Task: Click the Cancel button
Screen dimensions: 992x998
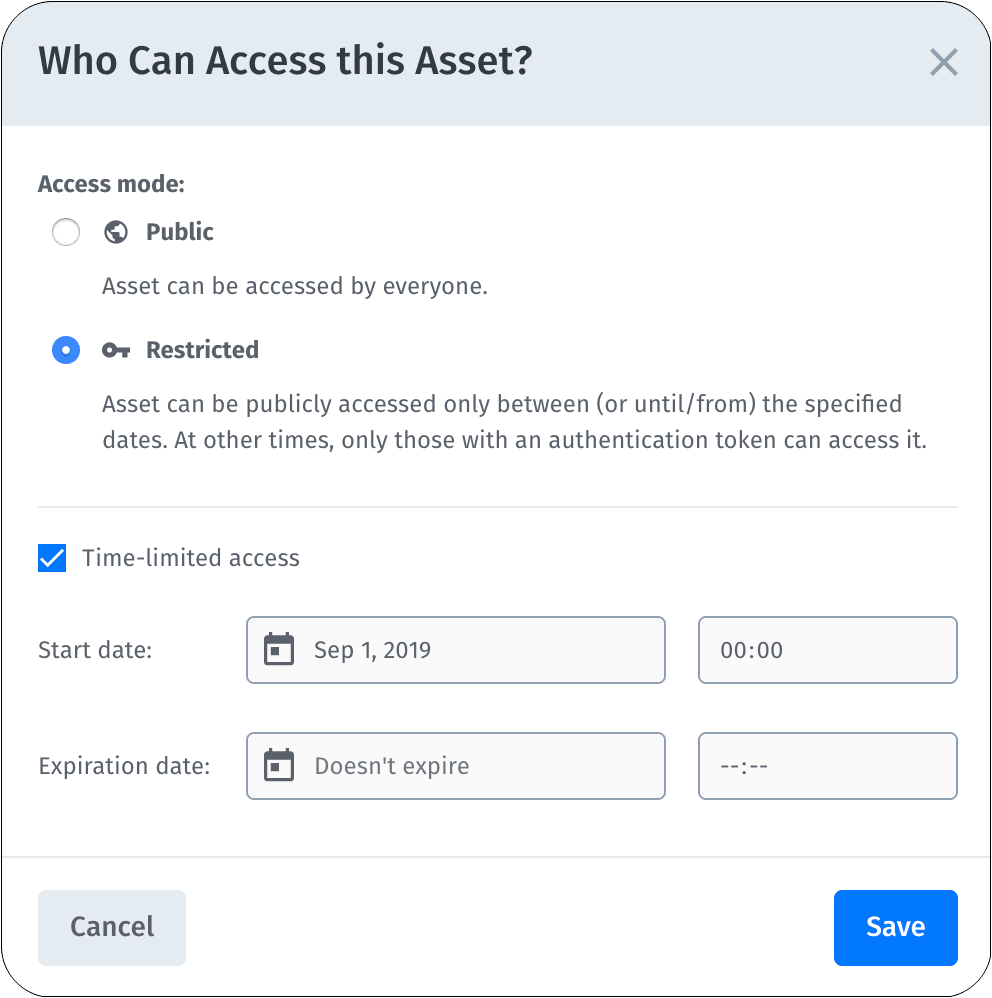Action: [x=111, y=927]
